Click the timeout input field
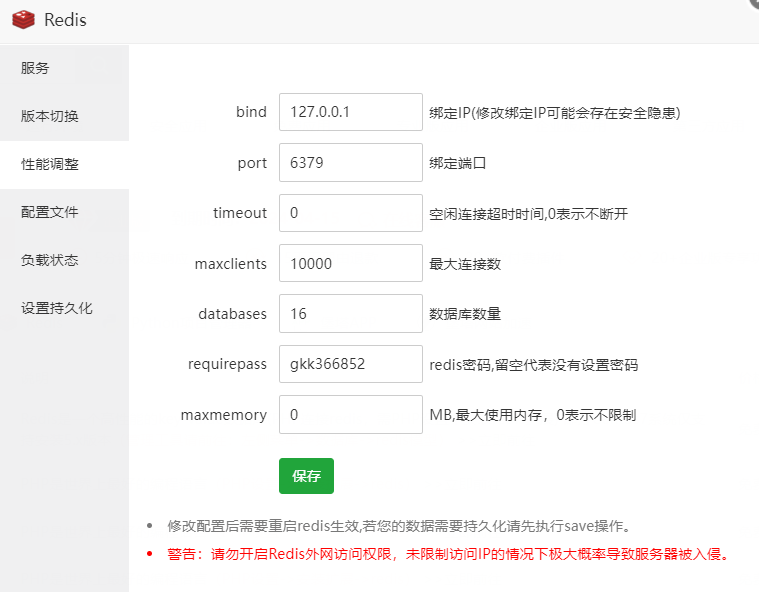 (x=350, y=213)
